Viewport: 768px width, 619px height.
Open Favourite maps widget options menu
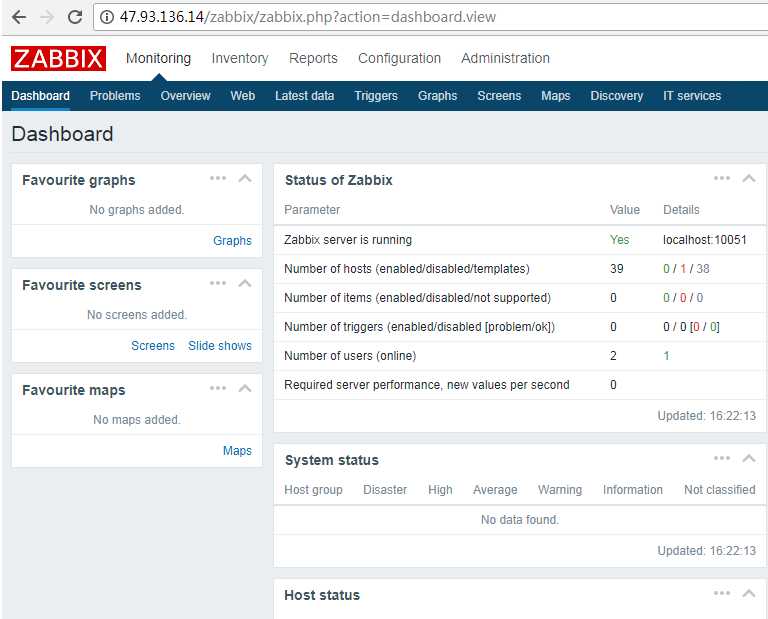(x=218, y=388)
